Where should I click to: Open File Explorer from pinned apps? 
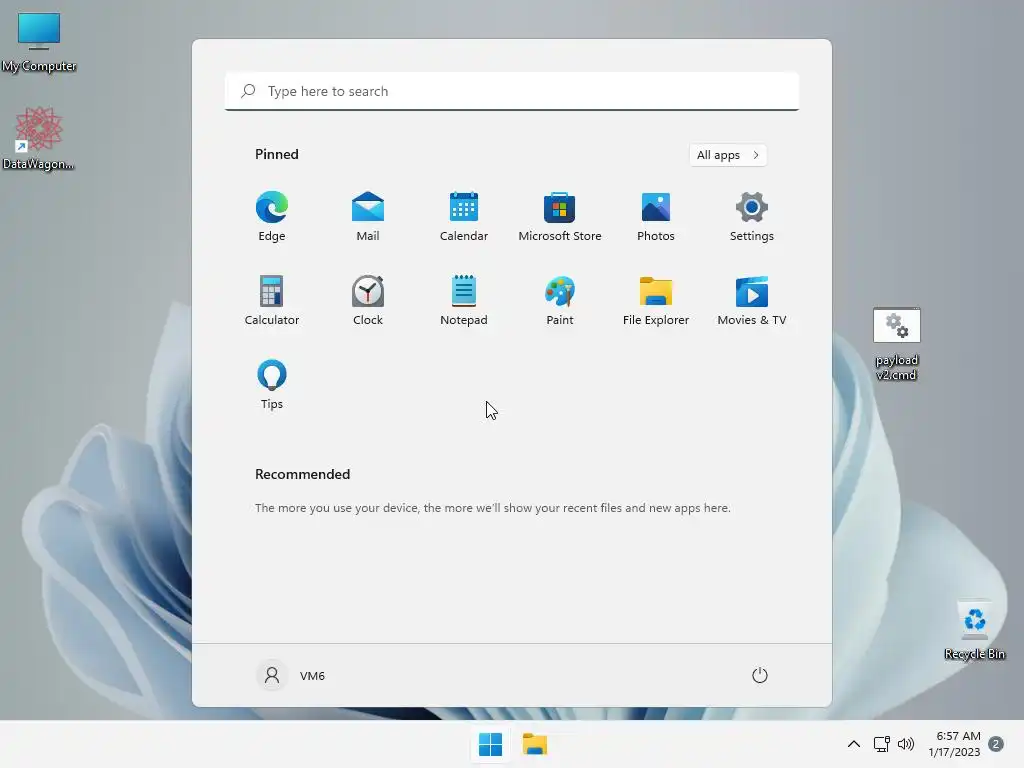coord(656,300)
